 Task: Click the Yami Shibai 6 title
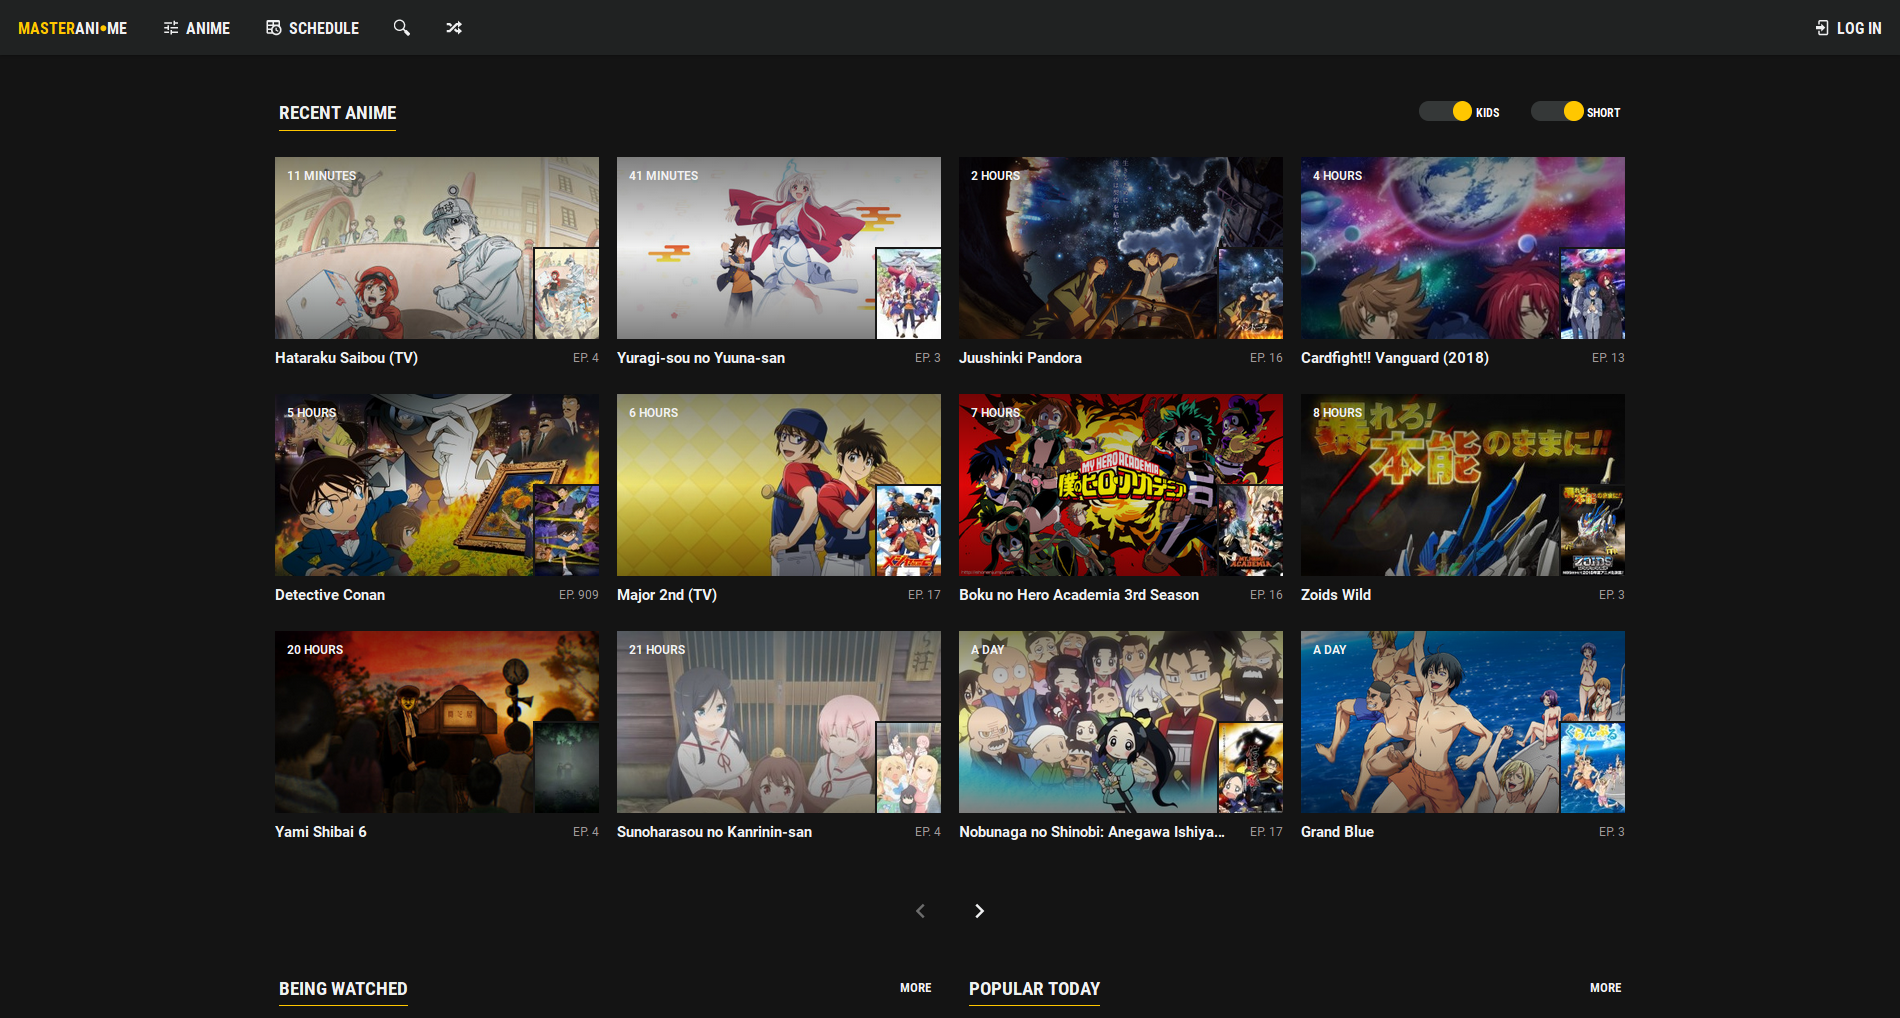[x=321, y=832]
